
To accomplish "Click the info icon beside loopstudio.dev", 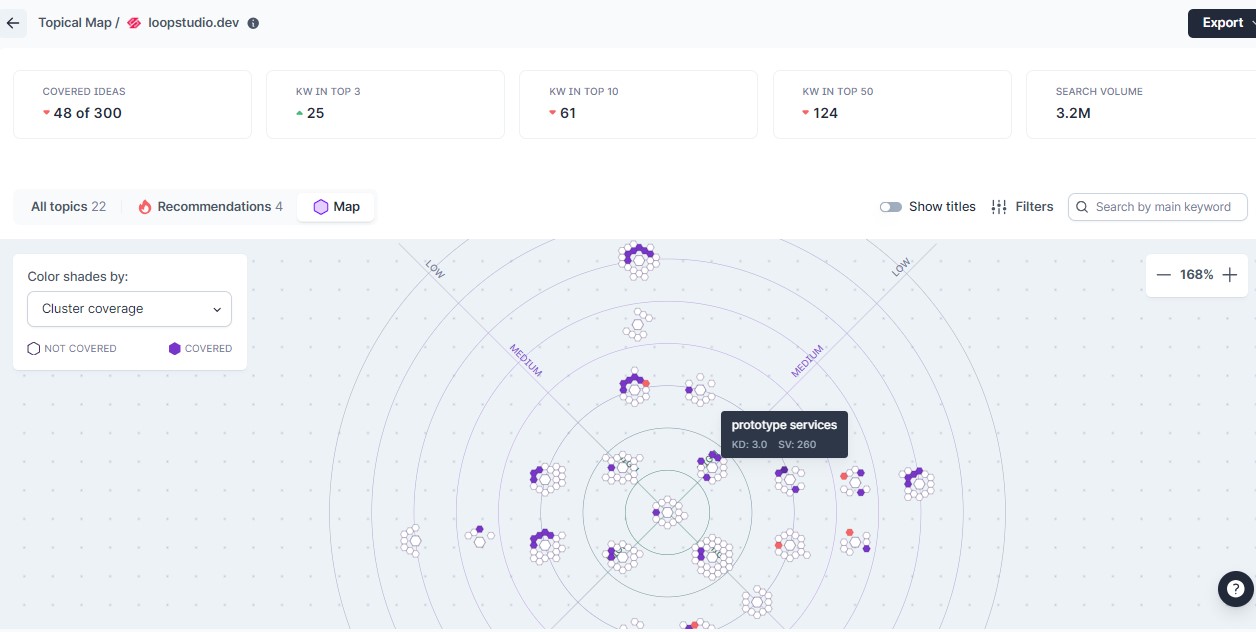I will 253,23.
